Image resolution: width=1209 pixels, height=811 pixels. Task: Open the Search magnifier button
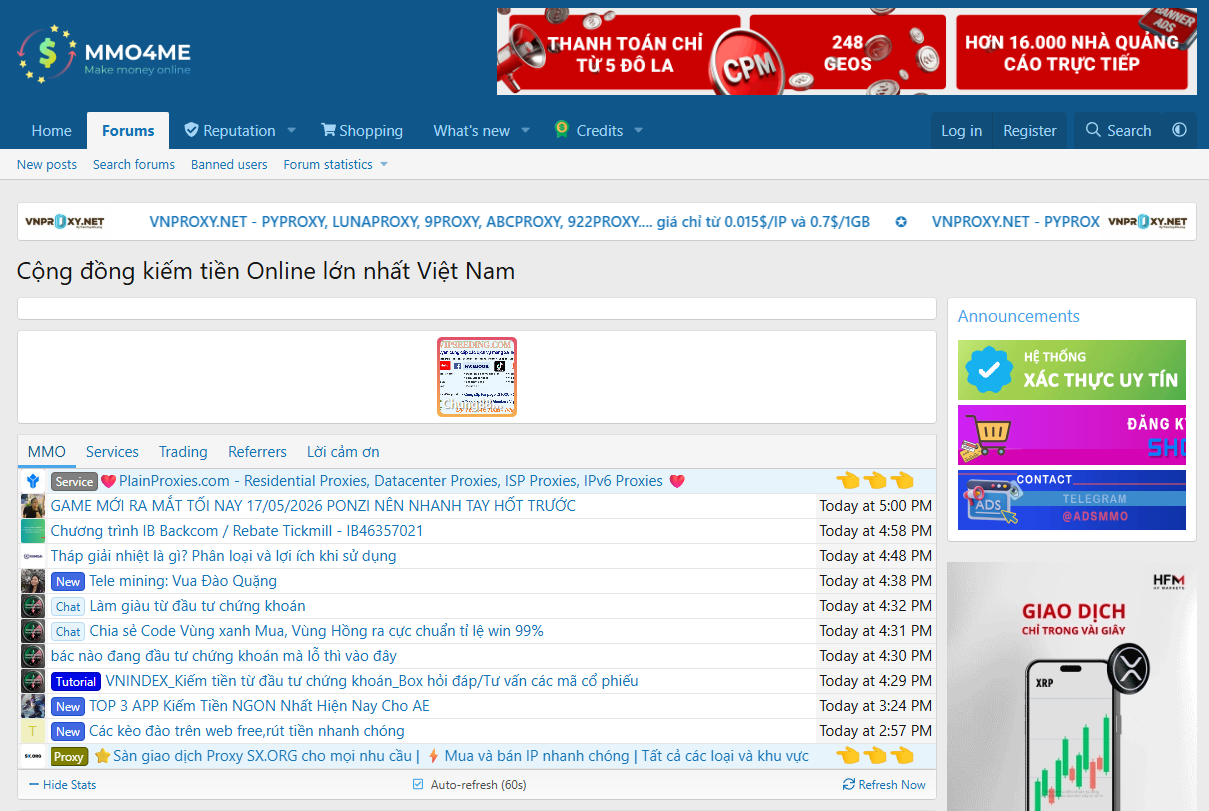[1118, 130]
